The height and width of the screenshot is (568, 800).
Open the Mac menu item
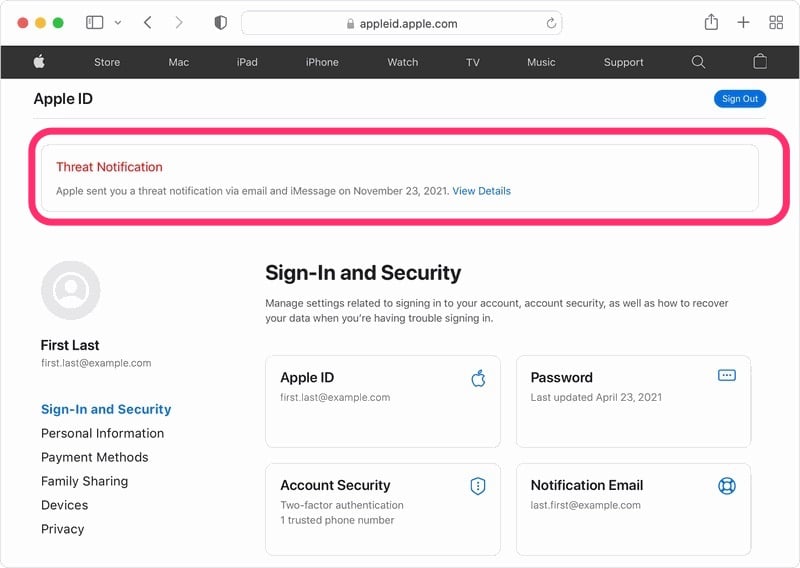(179, 62)
